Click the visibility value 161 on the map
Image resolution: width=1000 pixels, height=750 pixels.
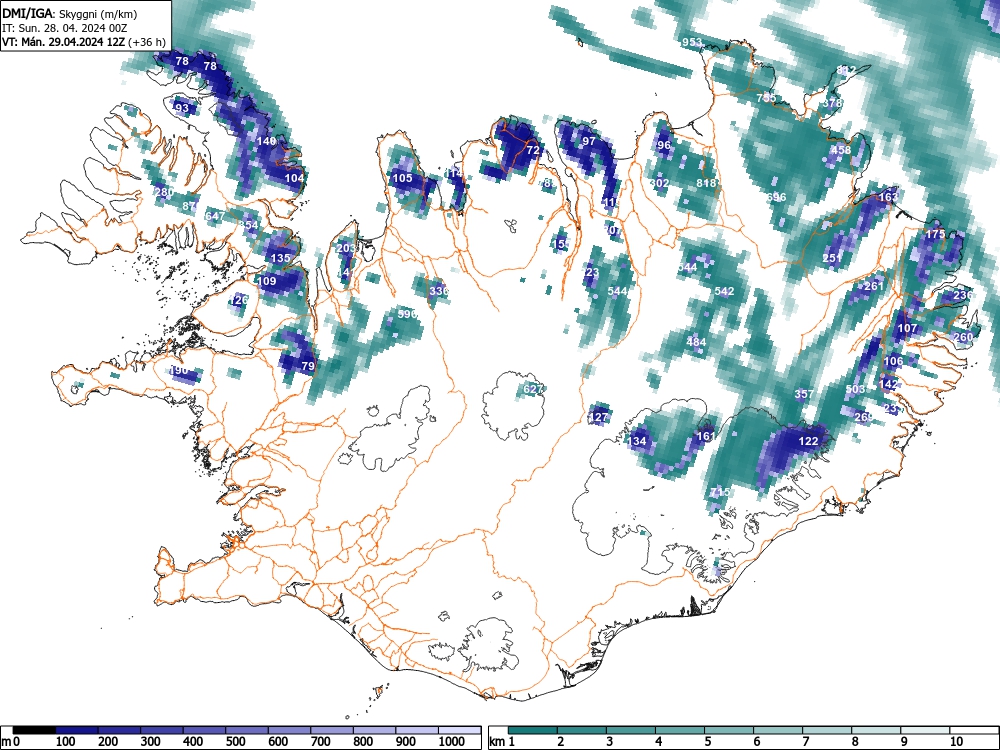point(705,436)
